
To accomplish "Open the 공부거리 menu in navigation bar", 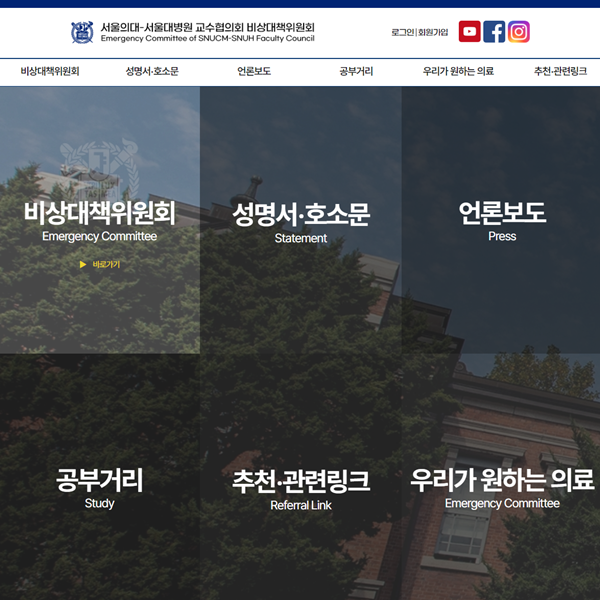I will pos(356,71).
